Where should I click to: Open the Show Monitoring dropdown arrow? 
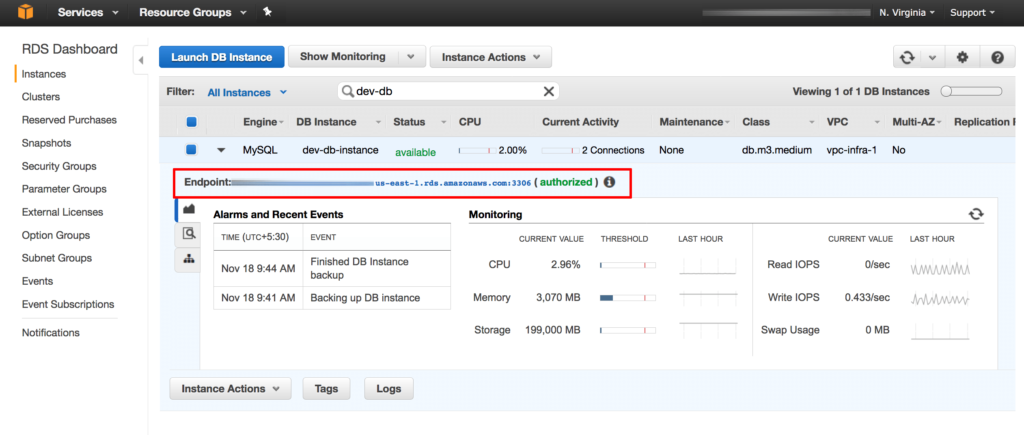click(411, 57)
